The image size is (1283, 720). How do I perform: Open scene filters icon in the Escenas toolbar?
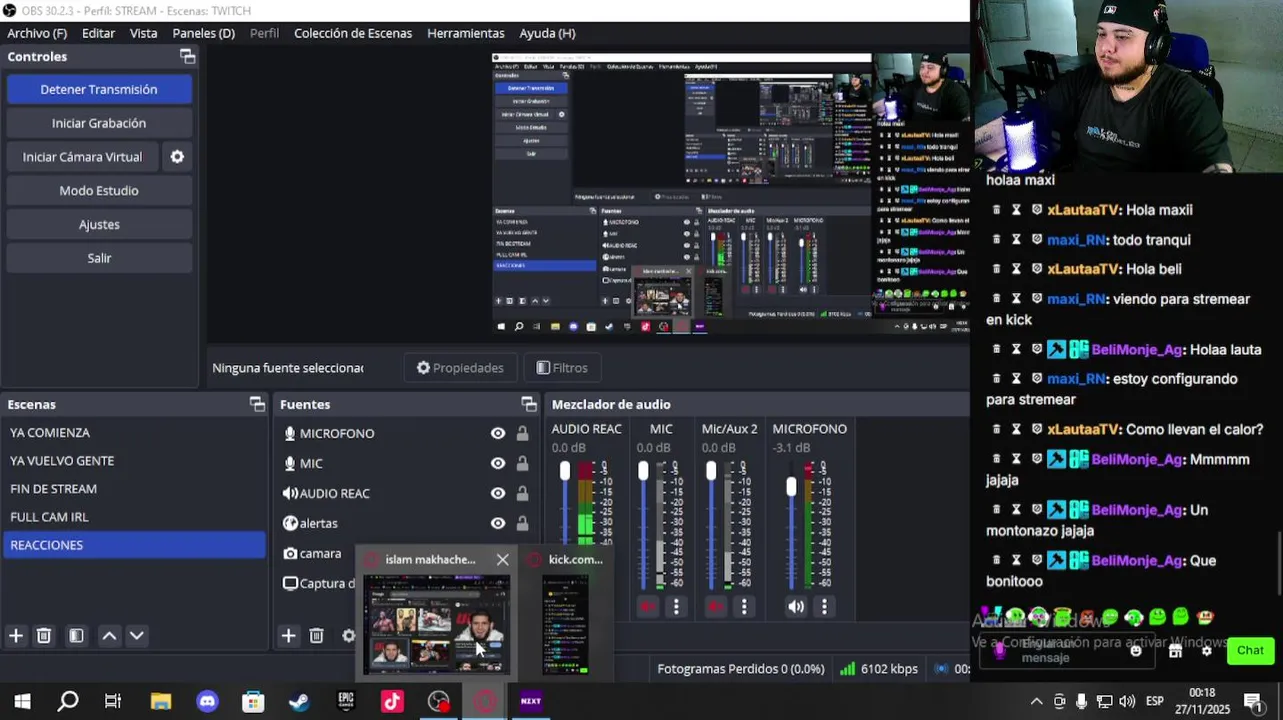(x=76, y=636)
